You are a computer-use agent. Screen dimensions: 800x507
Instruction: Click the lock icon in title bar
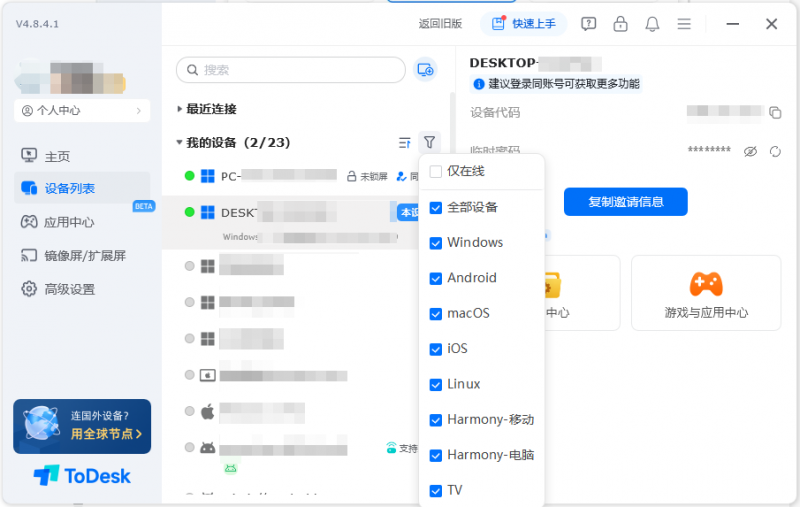pyautogui.click(x=620, y=24)
